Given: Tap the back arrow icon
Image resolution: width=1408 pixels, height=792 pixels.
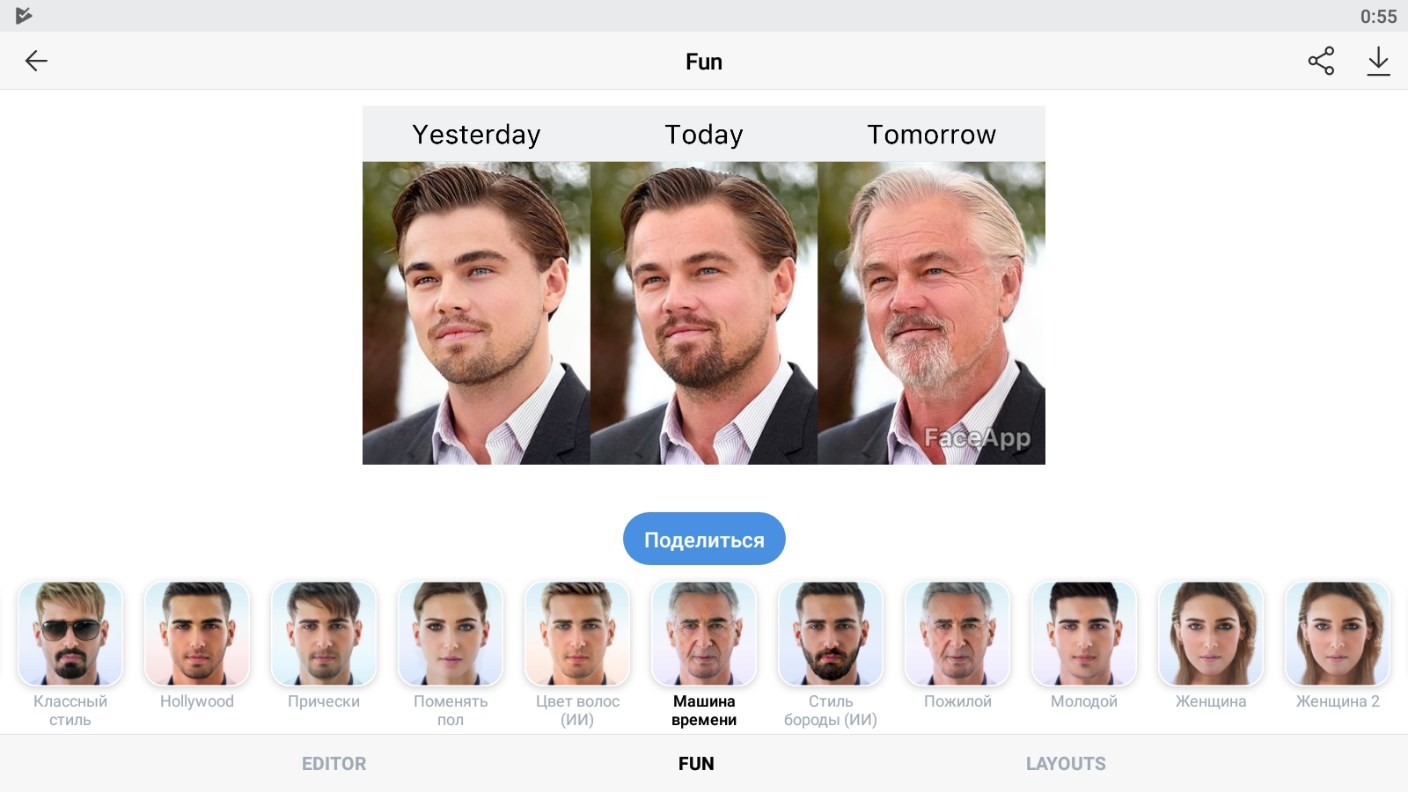Looking at the screenshot, I should [x=36, y=61].
